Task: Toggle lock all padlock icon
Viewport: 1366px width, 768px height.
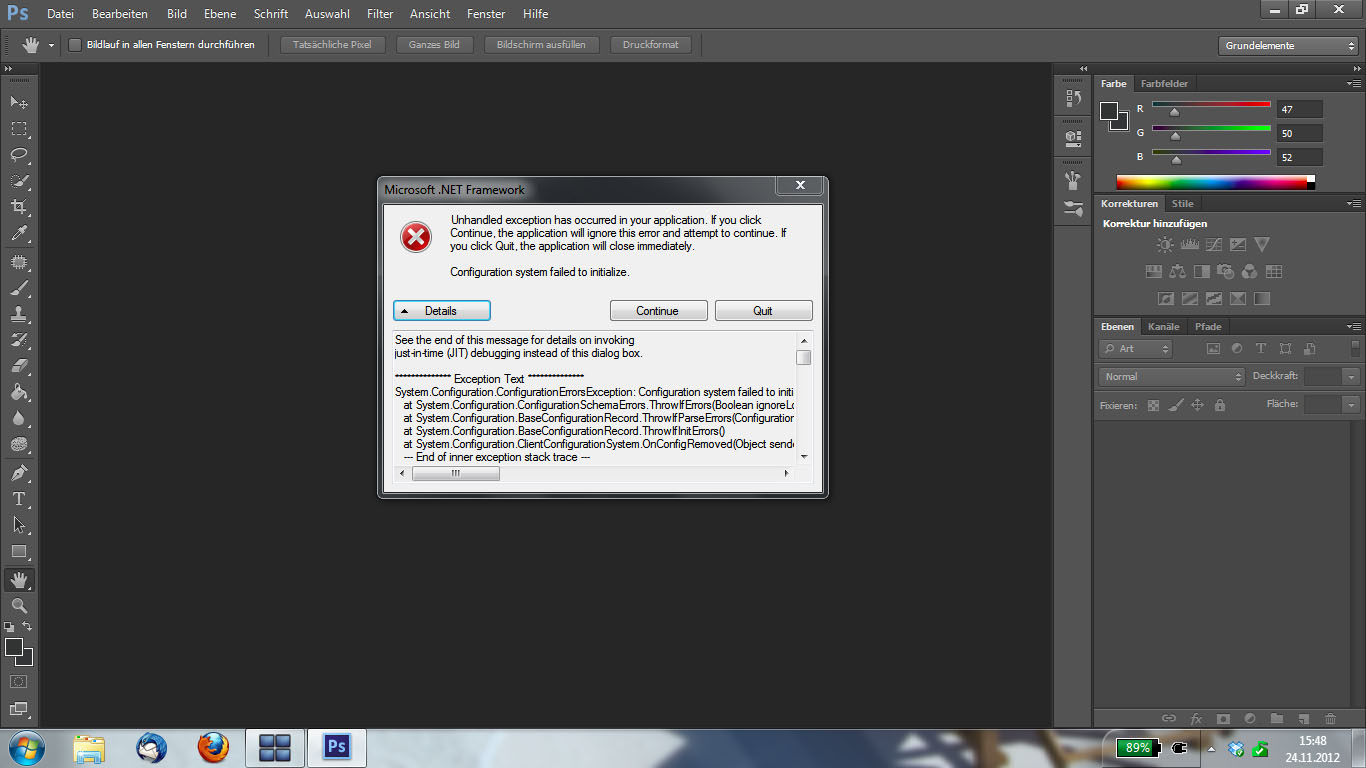Action: 1219,405
